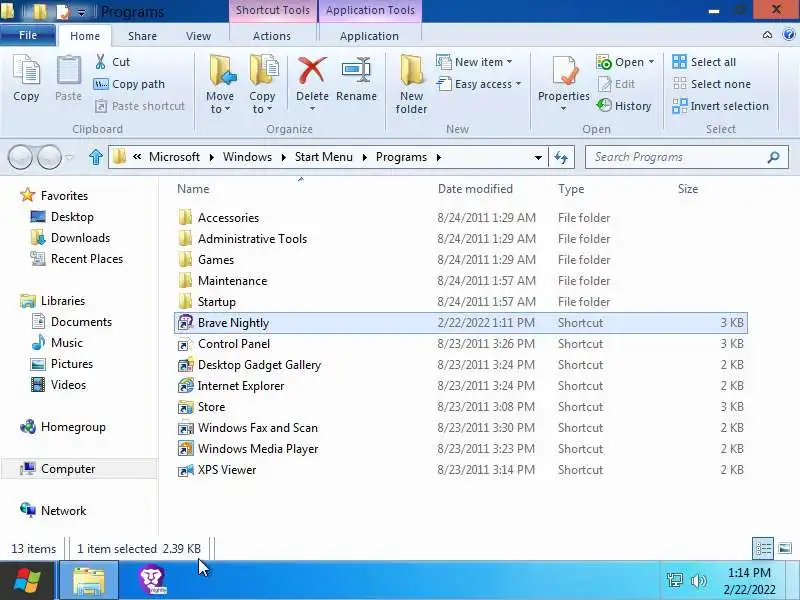
Task: Click the network tray icon
Action: coord(674,580)
